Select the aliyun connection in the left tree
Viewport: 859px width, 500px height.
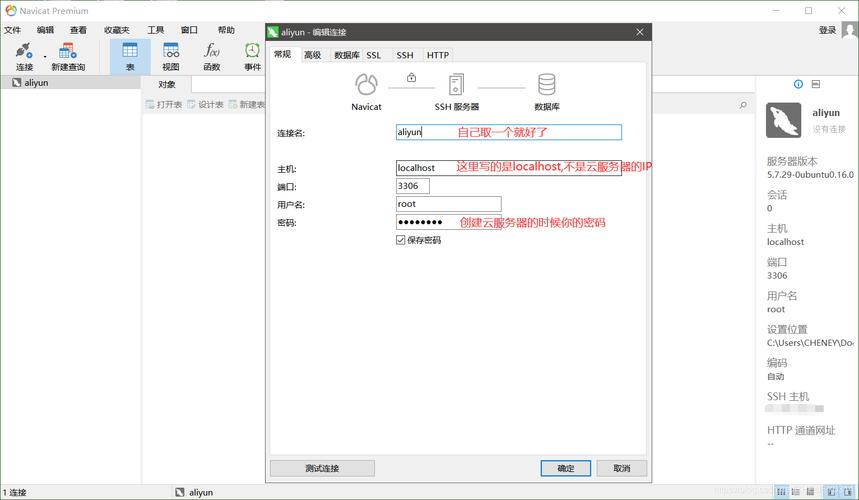[x=71, y=83]
